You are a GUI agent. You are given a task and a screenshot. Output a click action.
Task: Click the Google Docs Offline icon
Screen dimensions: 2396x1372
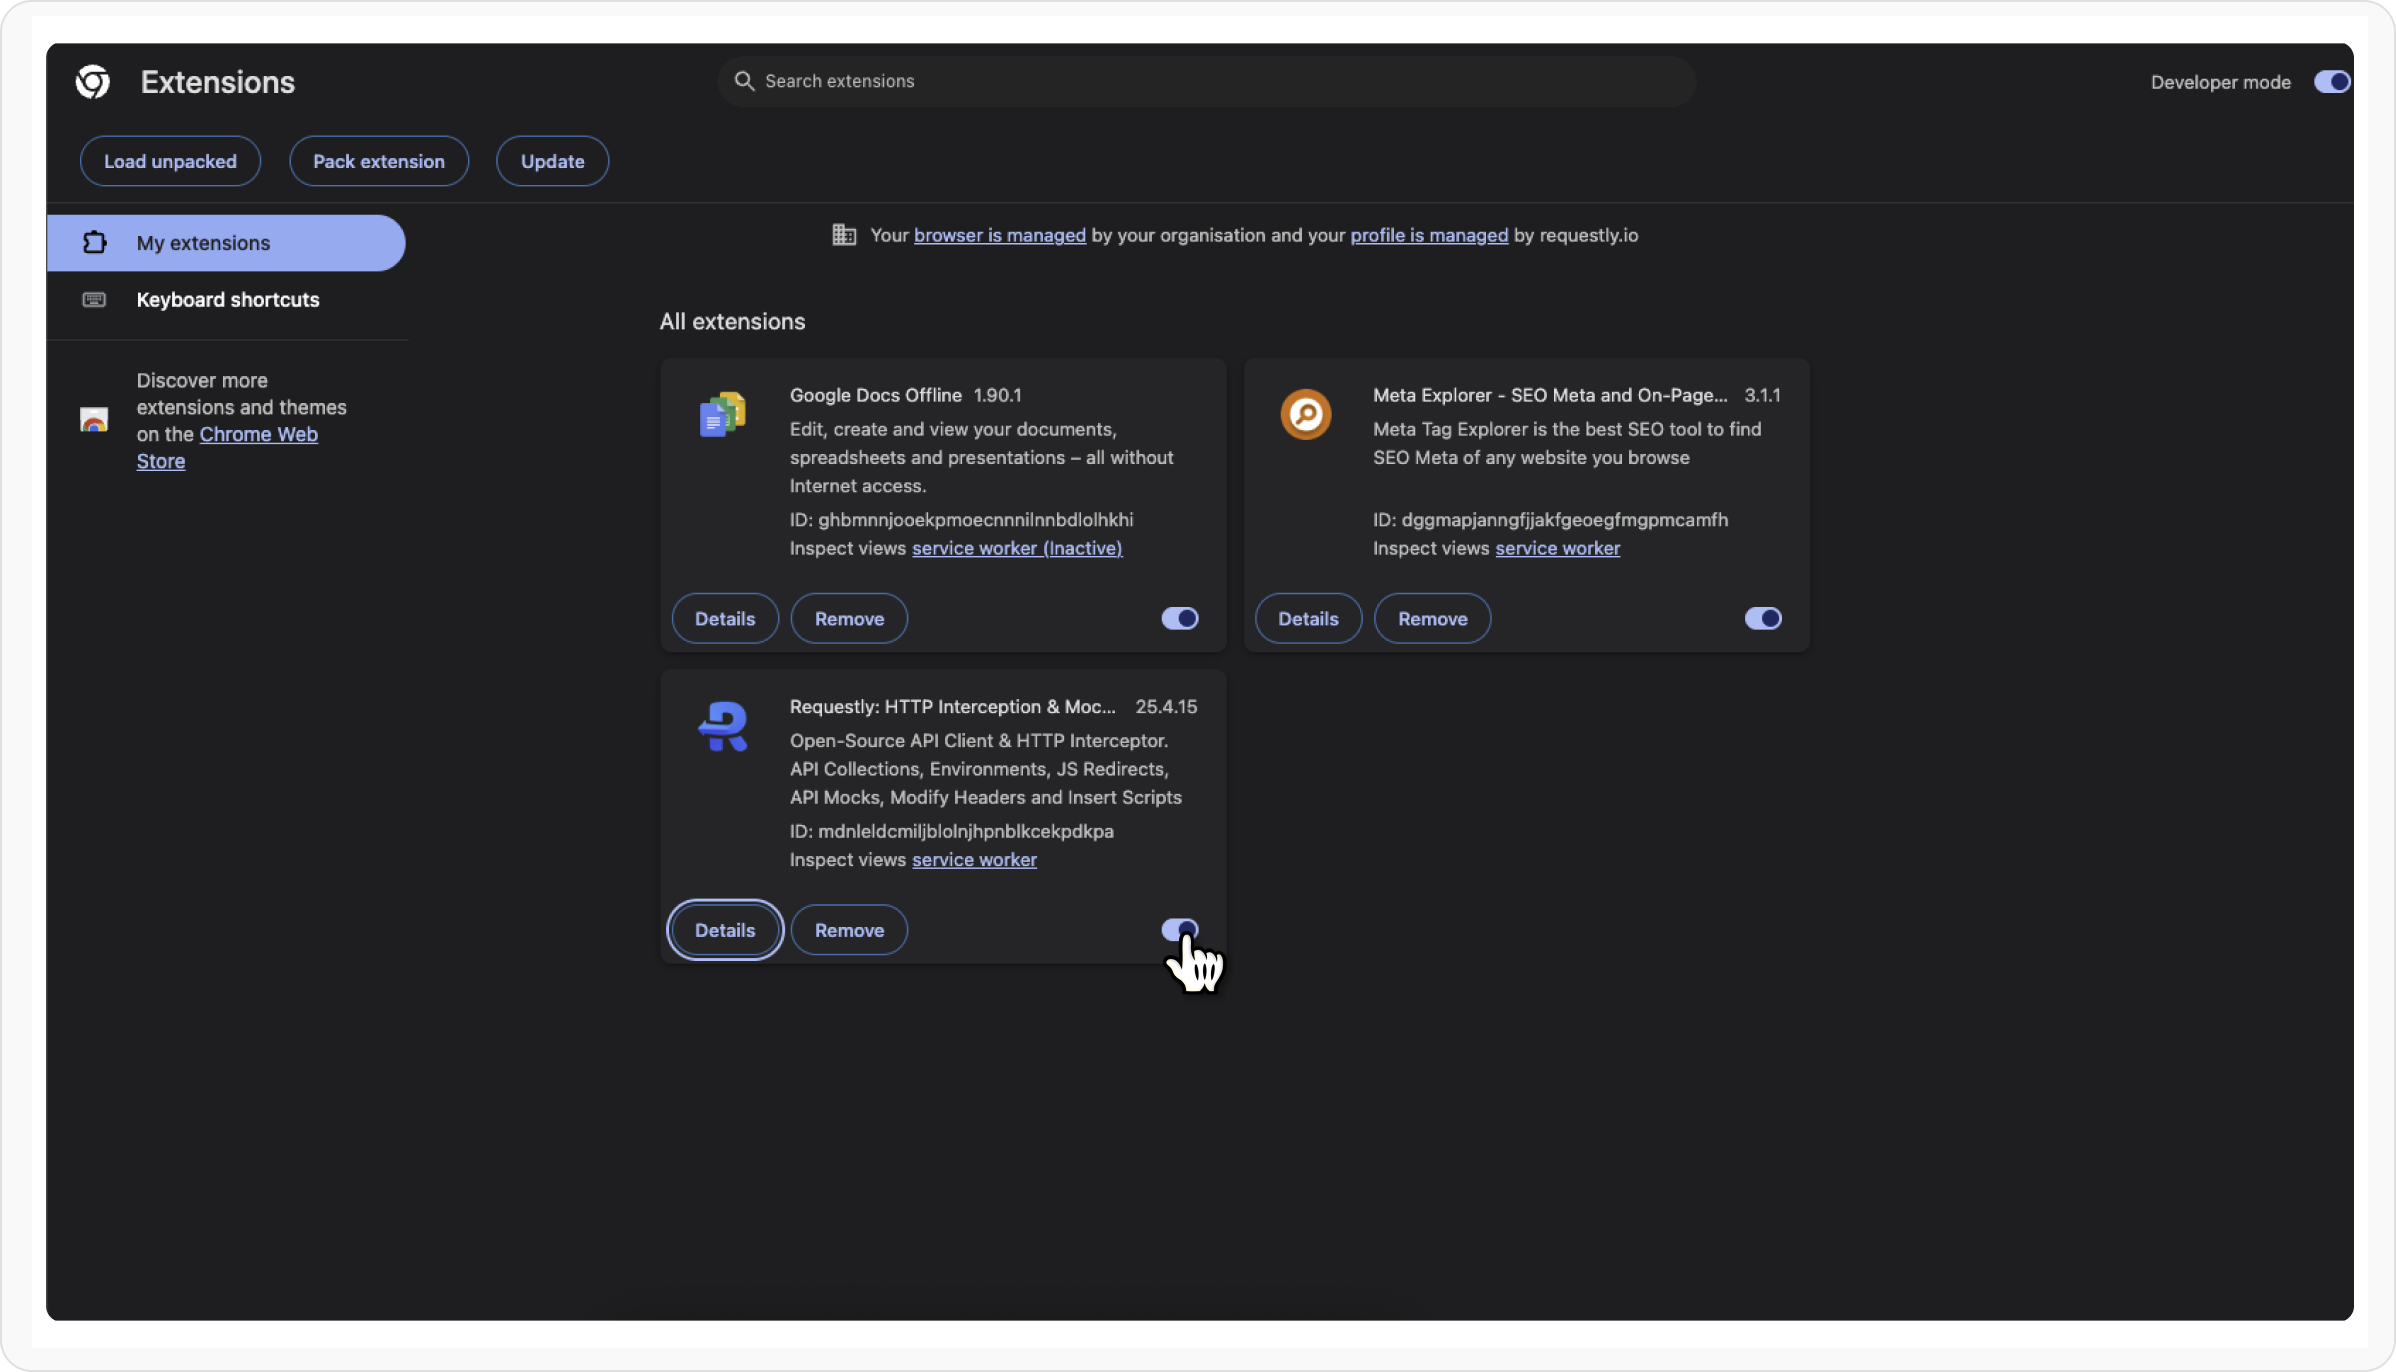coord(722,414)
